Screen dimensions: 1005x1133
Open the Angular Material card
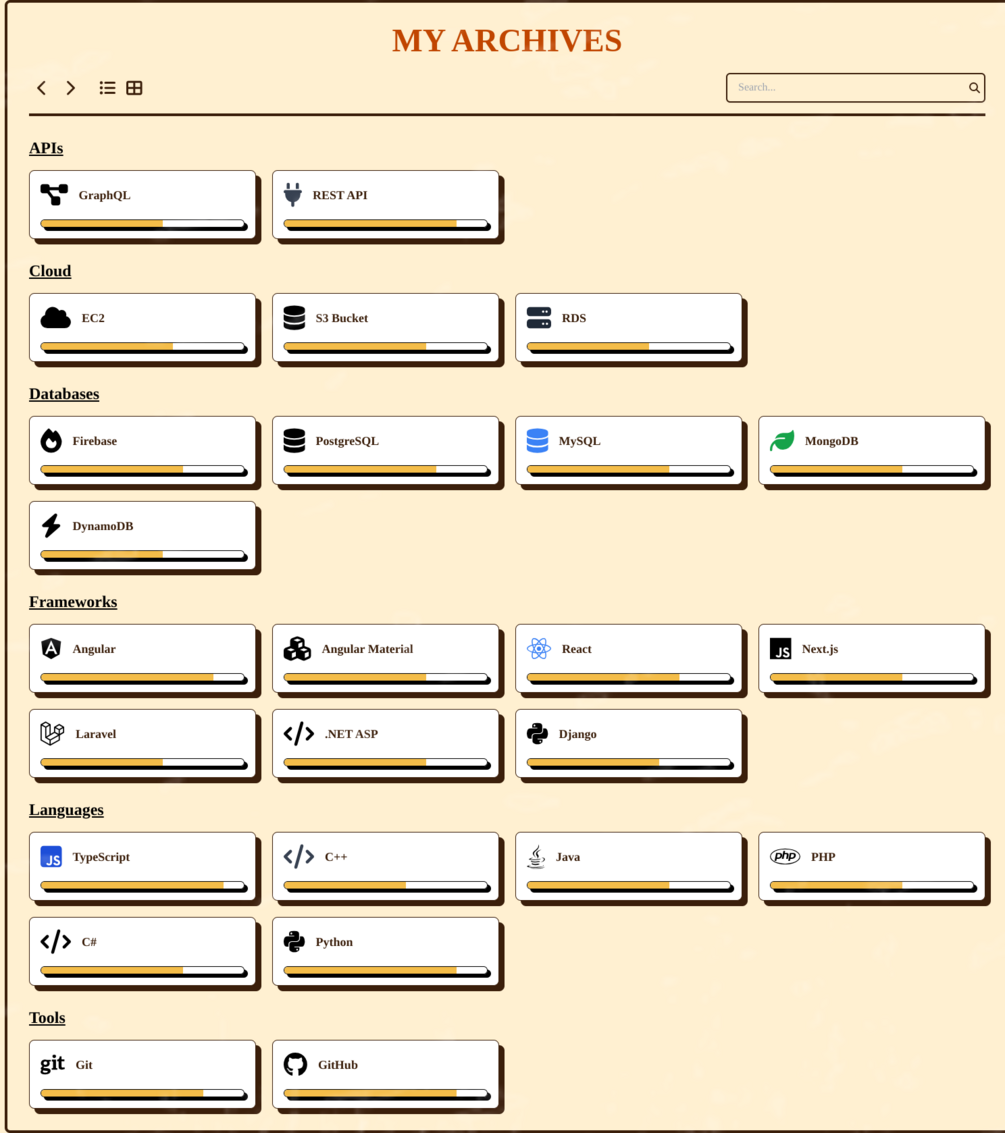pos(385,657)
